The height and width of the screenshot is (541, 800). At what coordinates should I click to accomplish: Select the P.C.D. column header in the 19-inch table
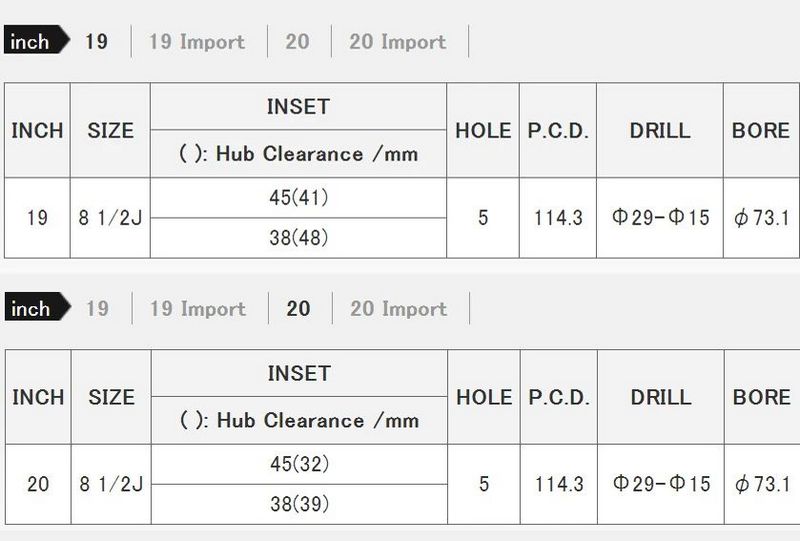click(x=558, y=130)
